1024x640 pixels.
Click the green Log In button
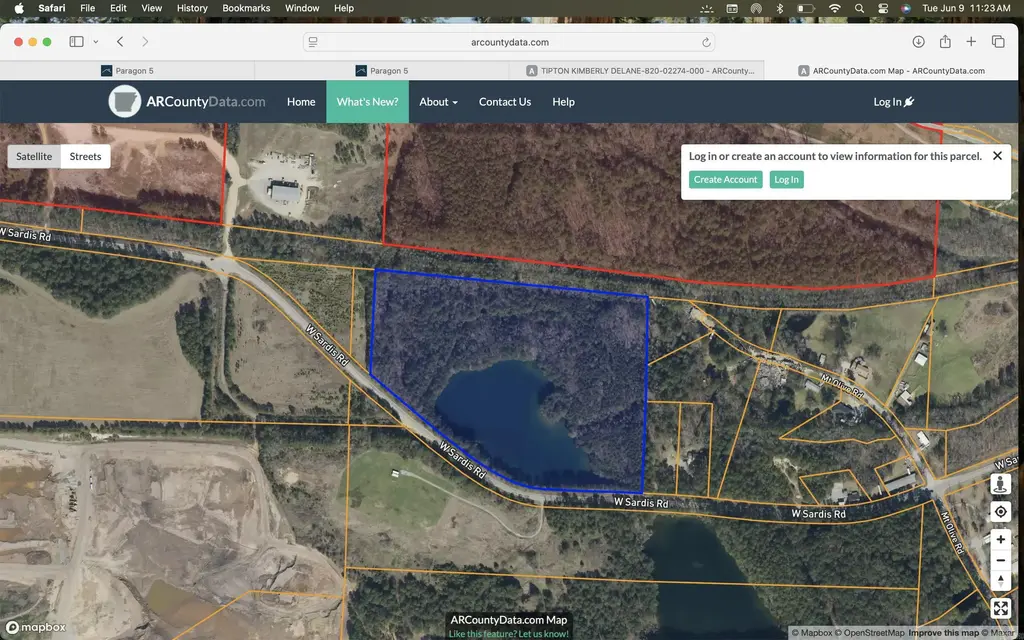[x=786, y=180]
